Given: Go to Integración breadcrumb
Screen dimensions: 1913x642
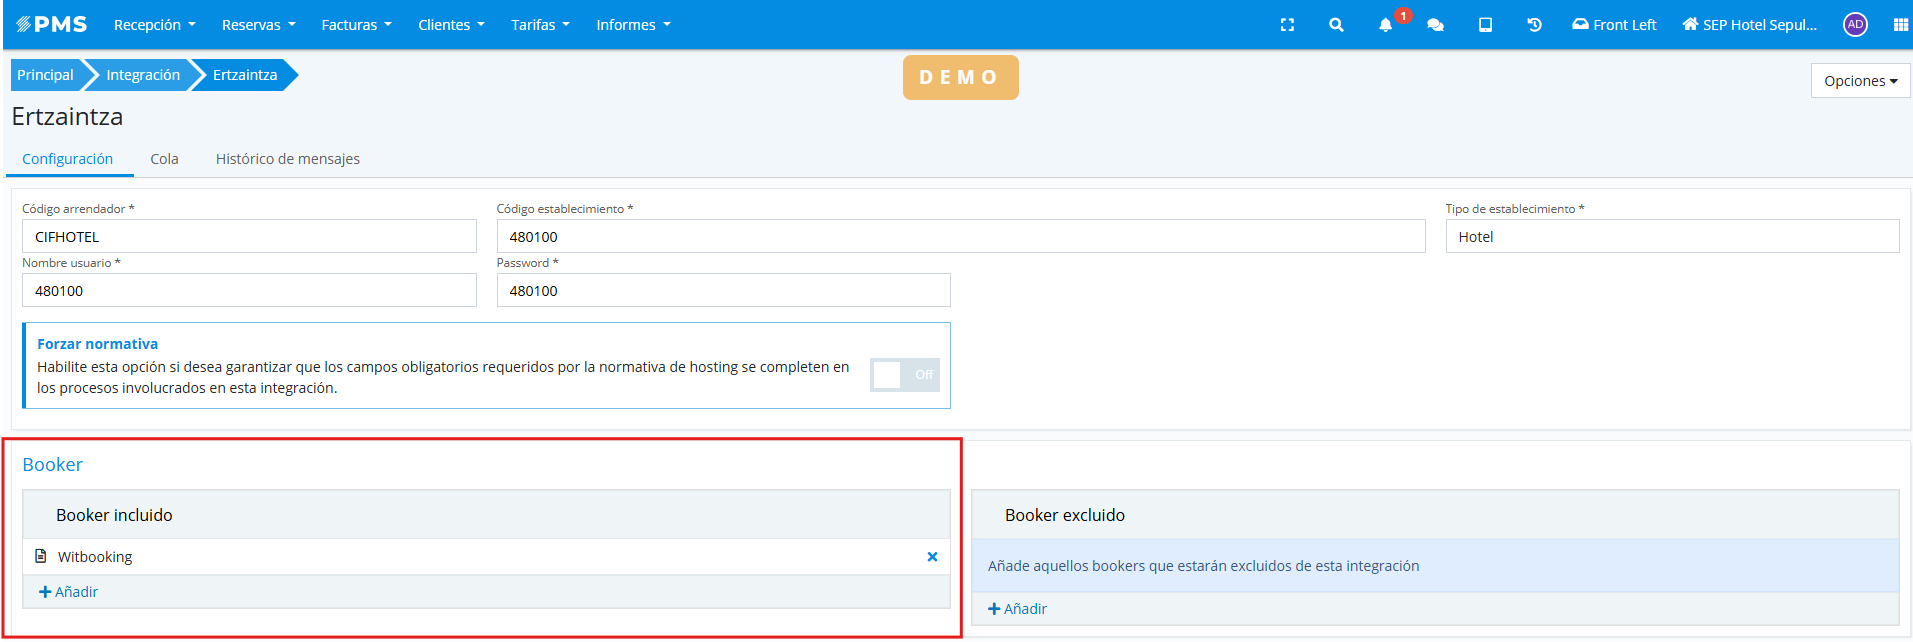Looking at the screenshot, I should 143,75.
